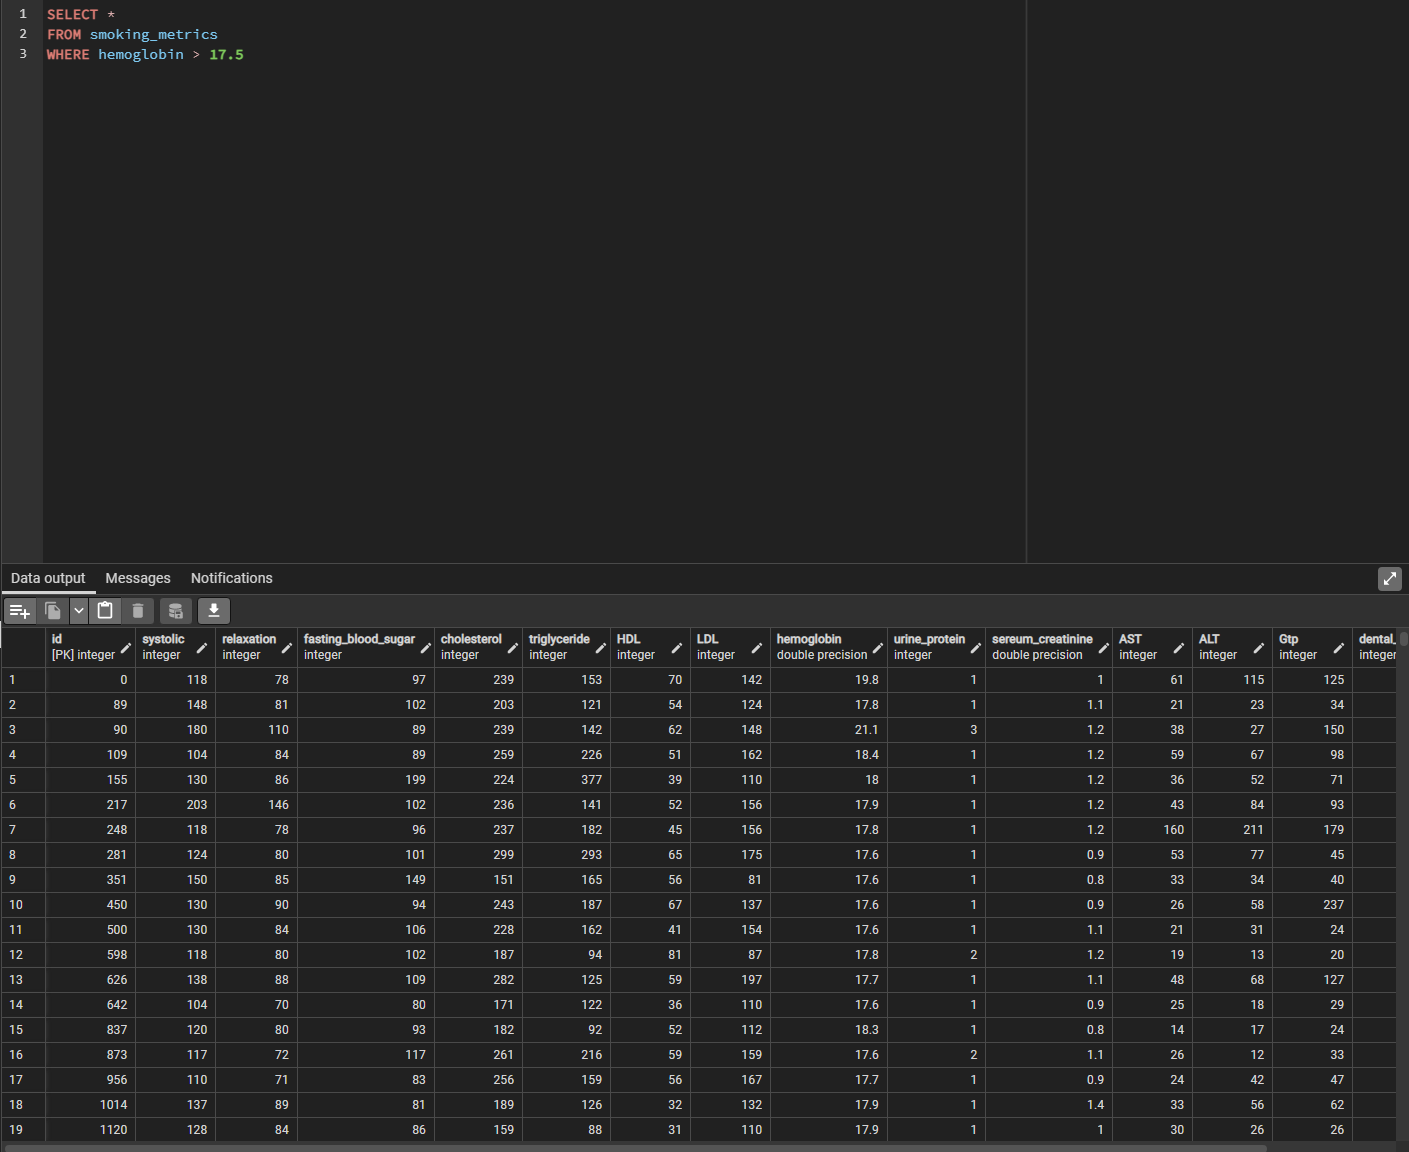Copy the selected rows using the copy icon

click(53, 610)
